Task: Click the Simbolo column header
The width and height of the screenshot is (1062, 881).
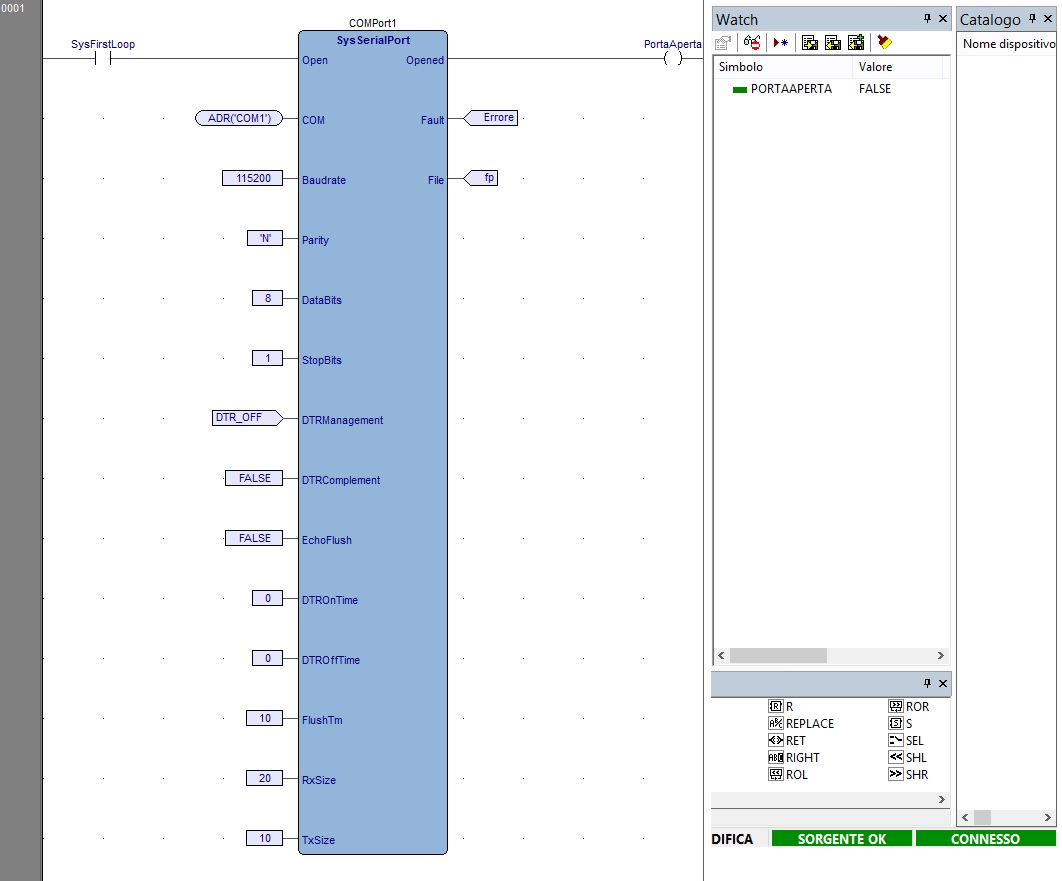Action: [783, 67]
